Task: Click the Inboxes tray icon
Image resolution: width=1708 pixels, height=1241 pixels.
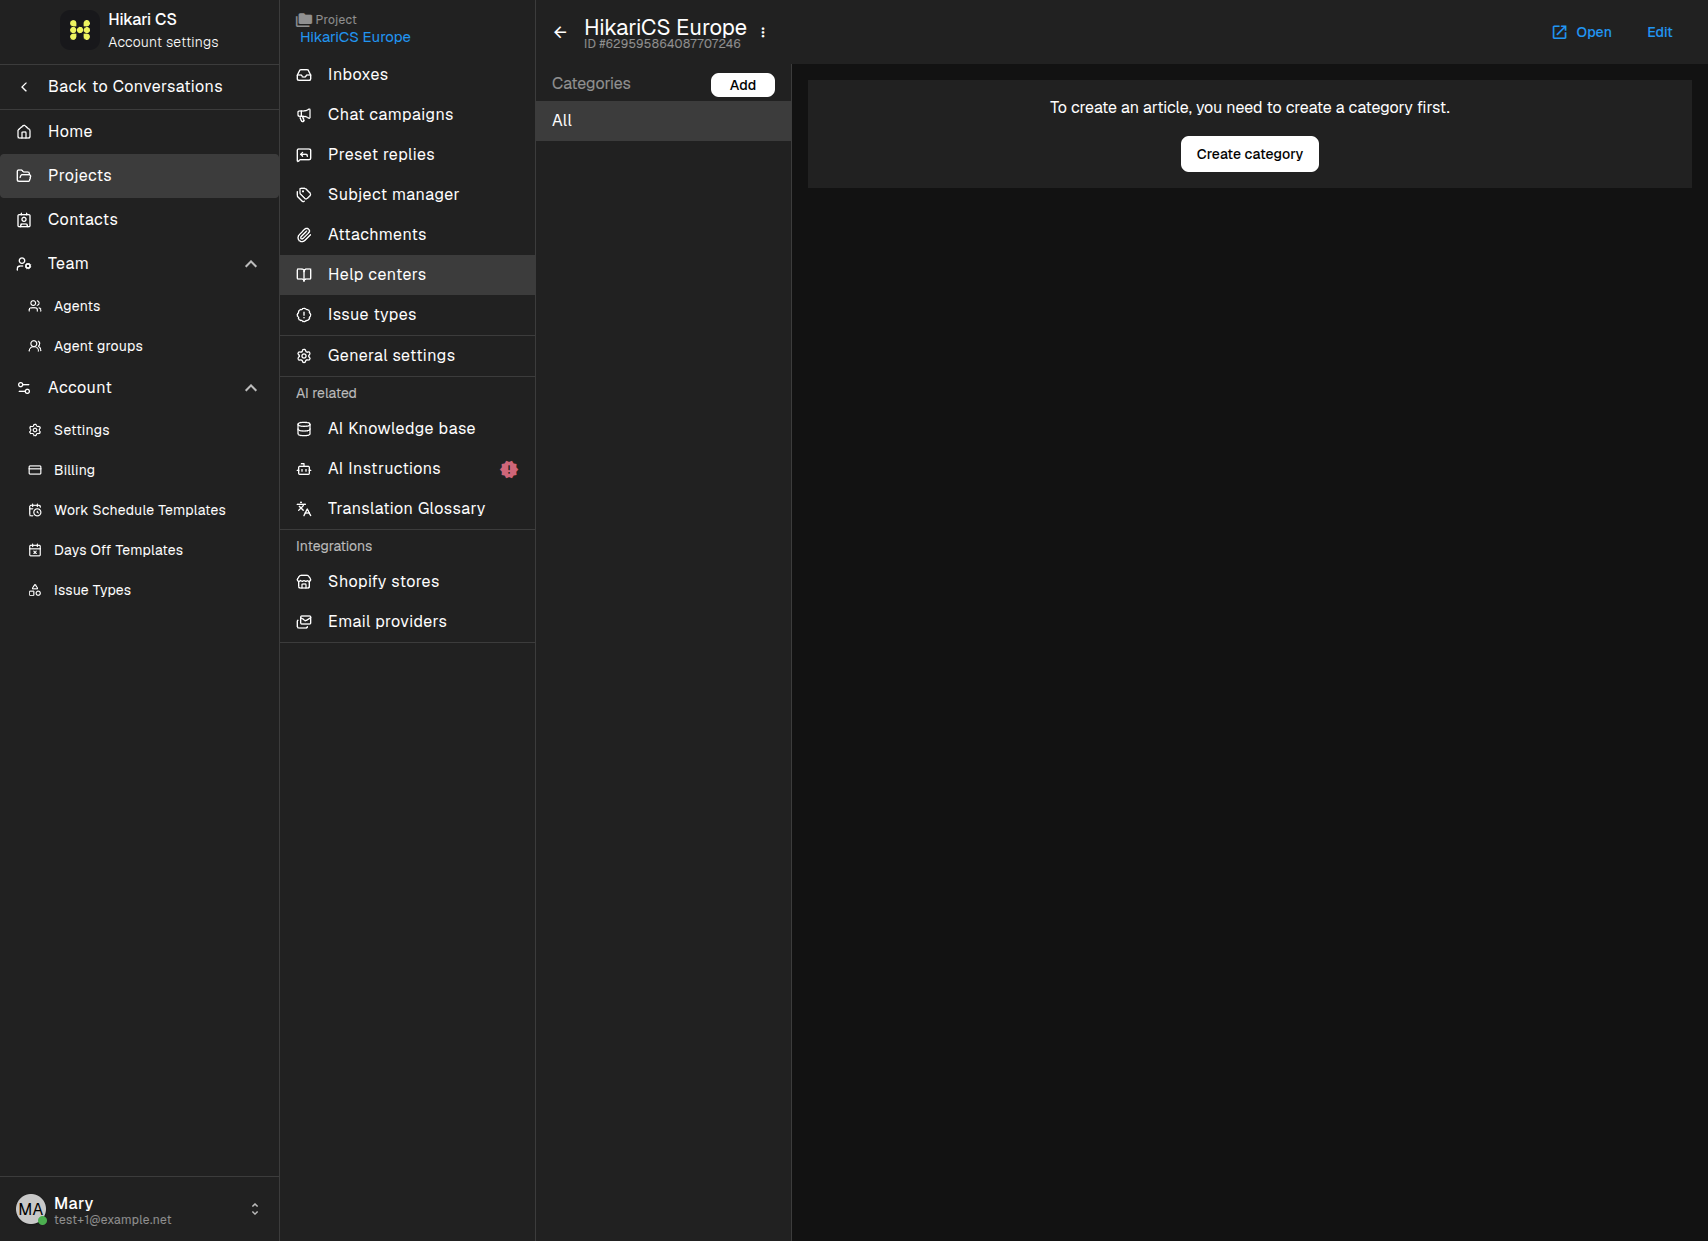Action: tap(304, 75)
